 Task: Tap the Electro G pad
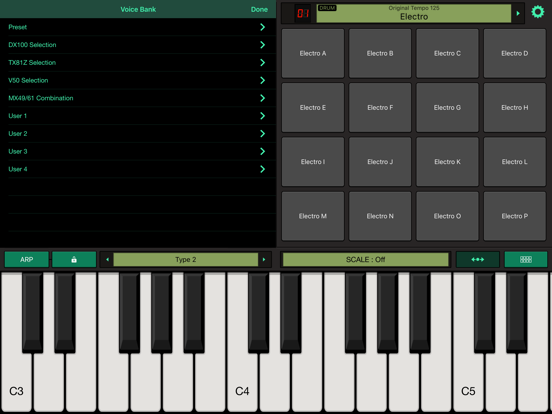(x=447, y=107)
